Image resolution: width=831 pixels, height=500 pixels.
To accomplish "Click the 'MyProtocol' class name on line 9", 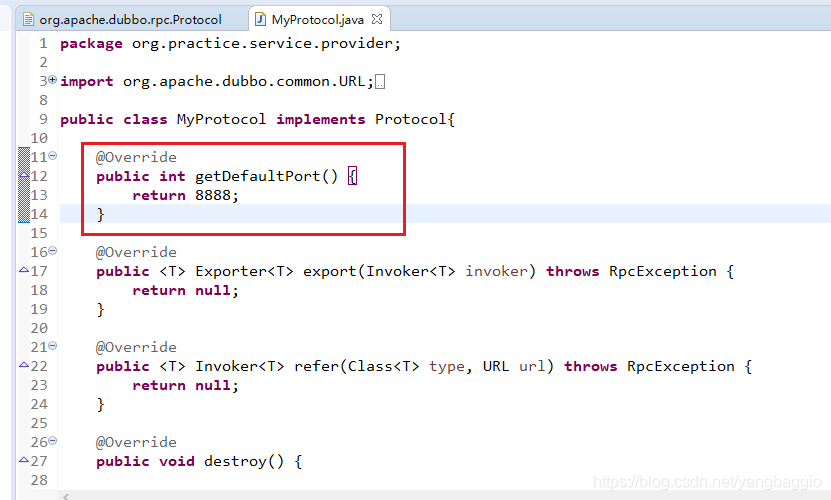I will click(221, 119).
